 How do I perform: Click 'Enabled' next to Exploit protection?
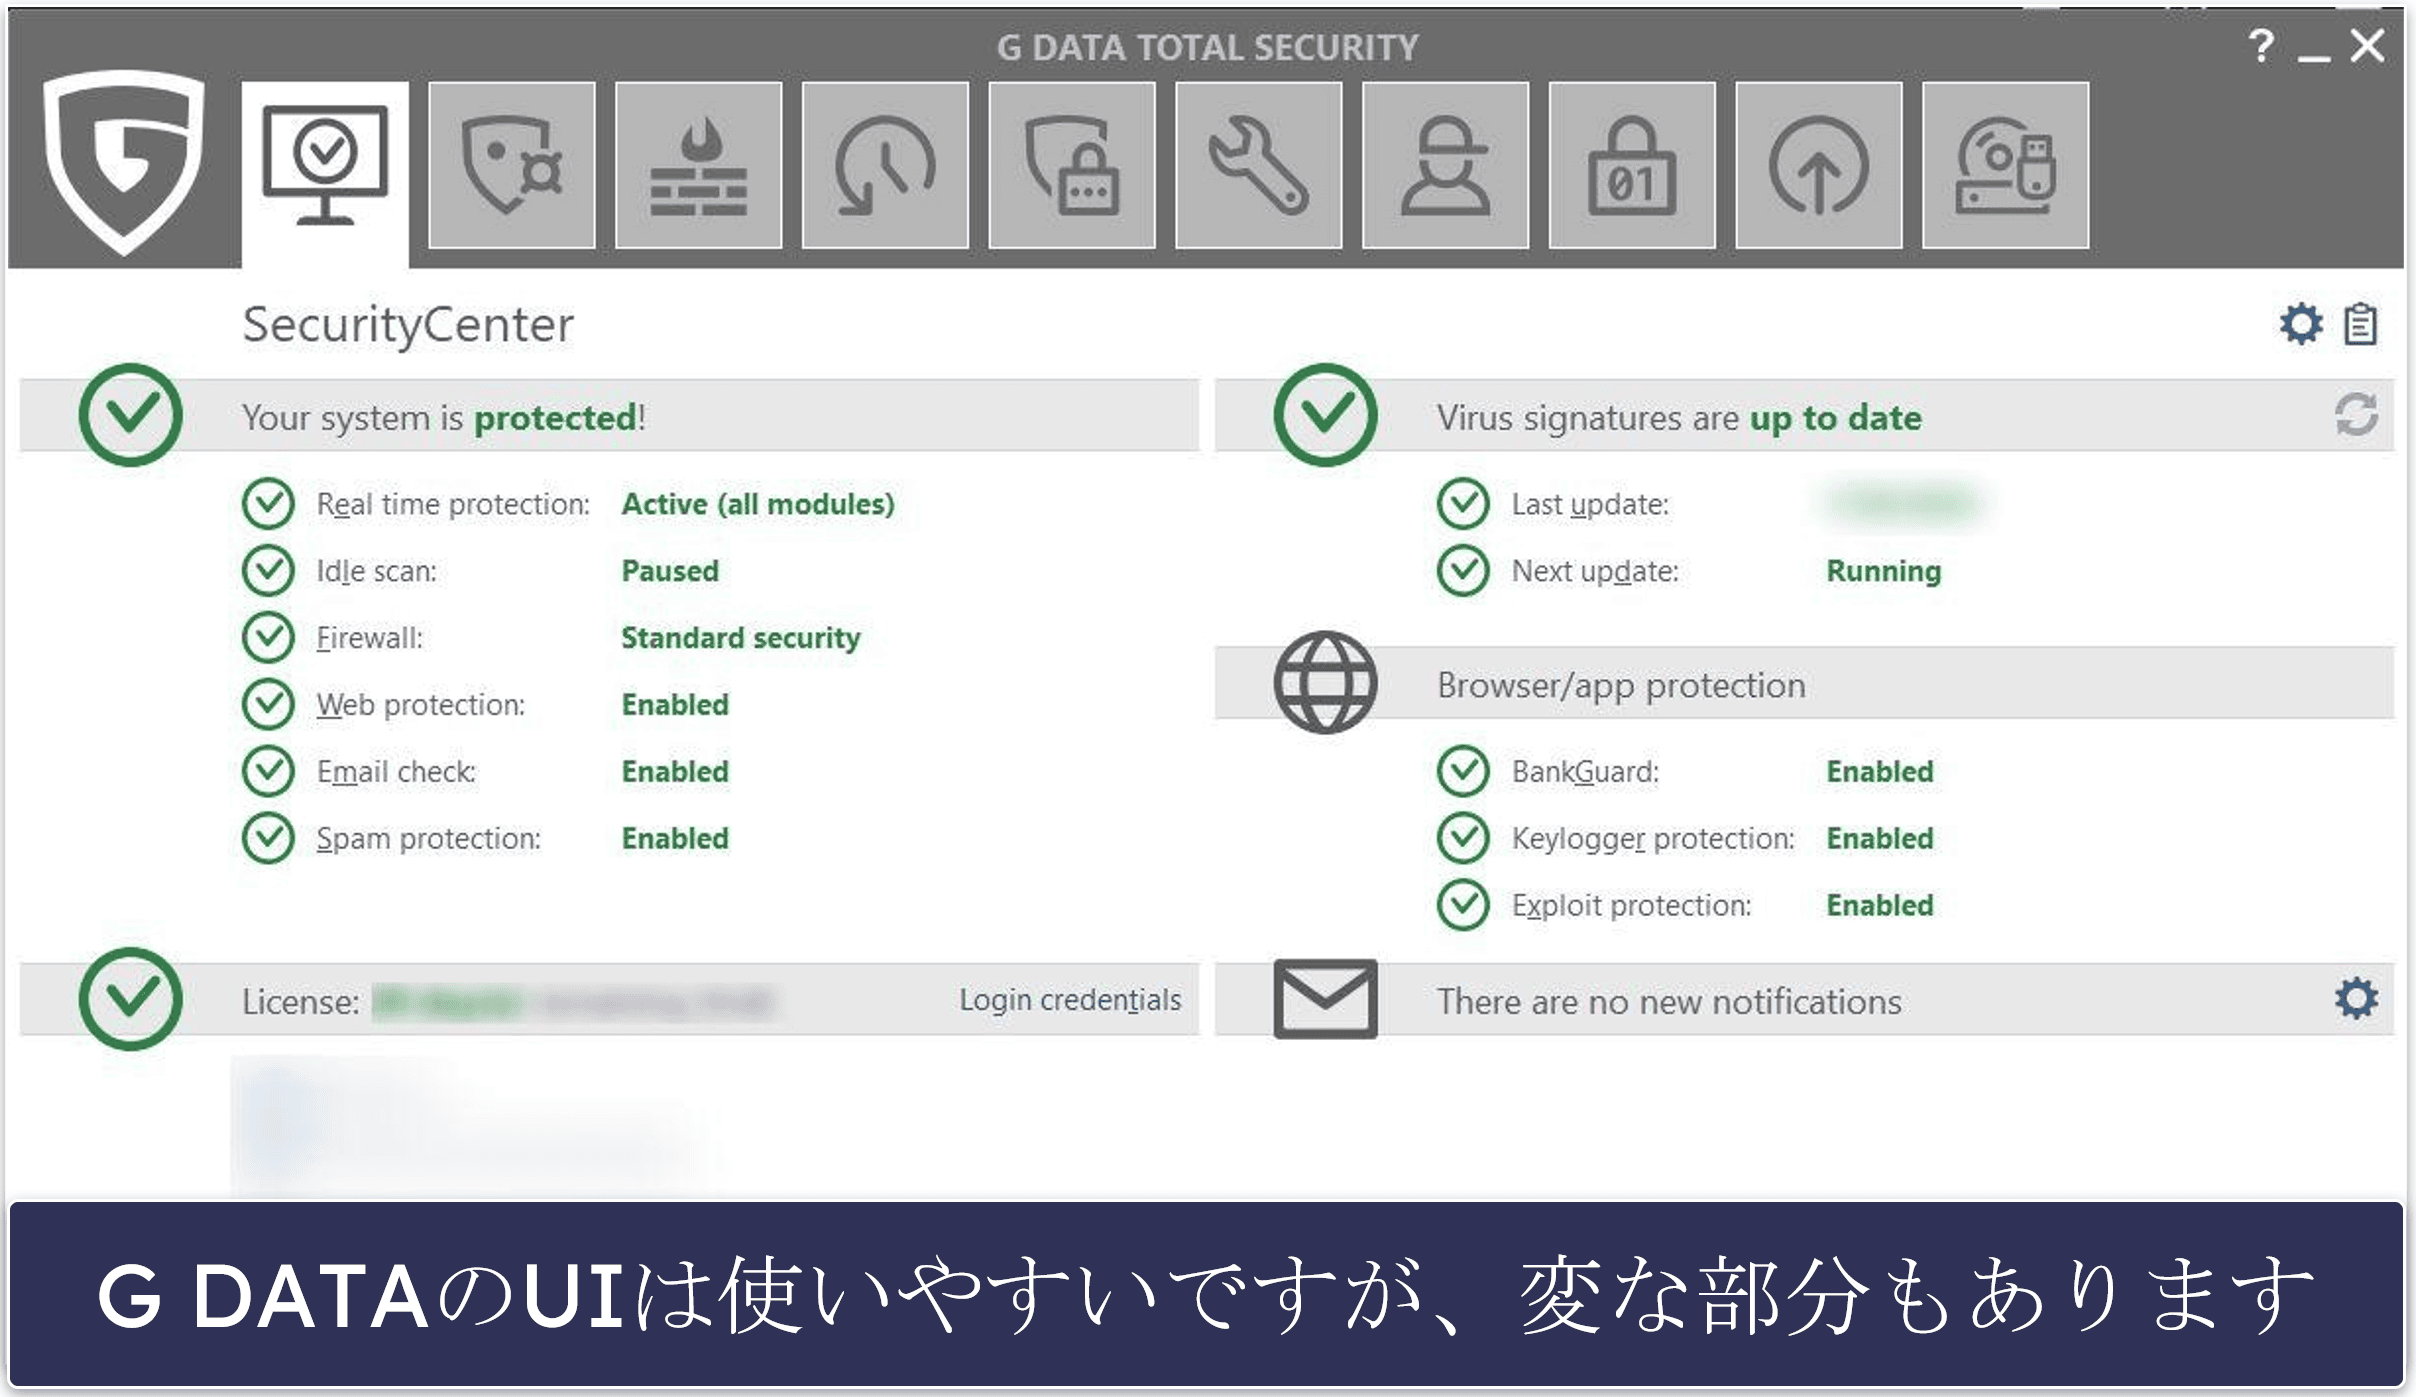tap(1880, 906)
